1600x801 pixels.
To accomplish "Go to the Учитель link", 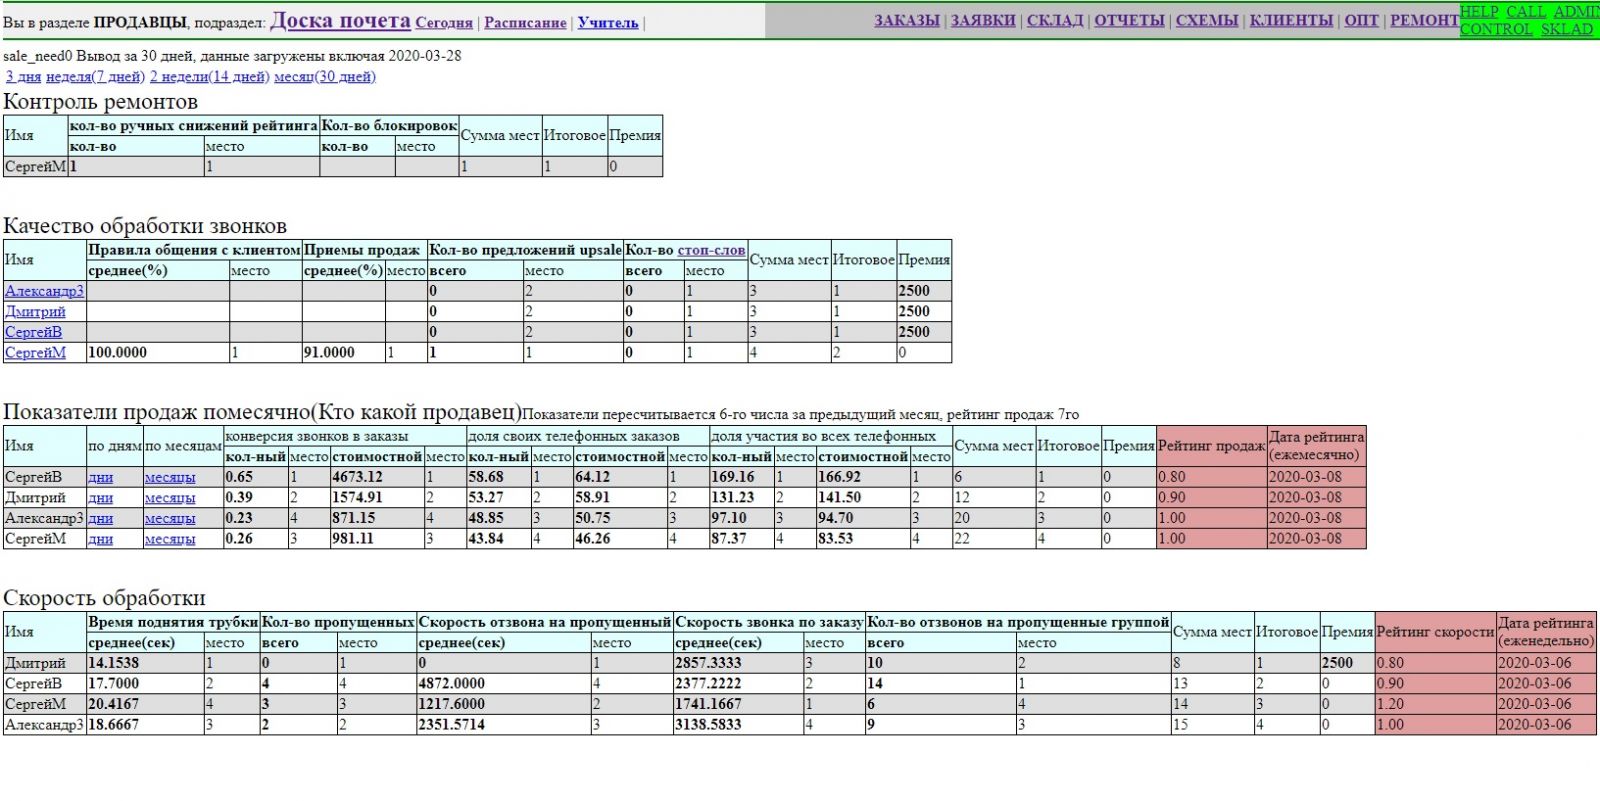I will pos(607,23).
